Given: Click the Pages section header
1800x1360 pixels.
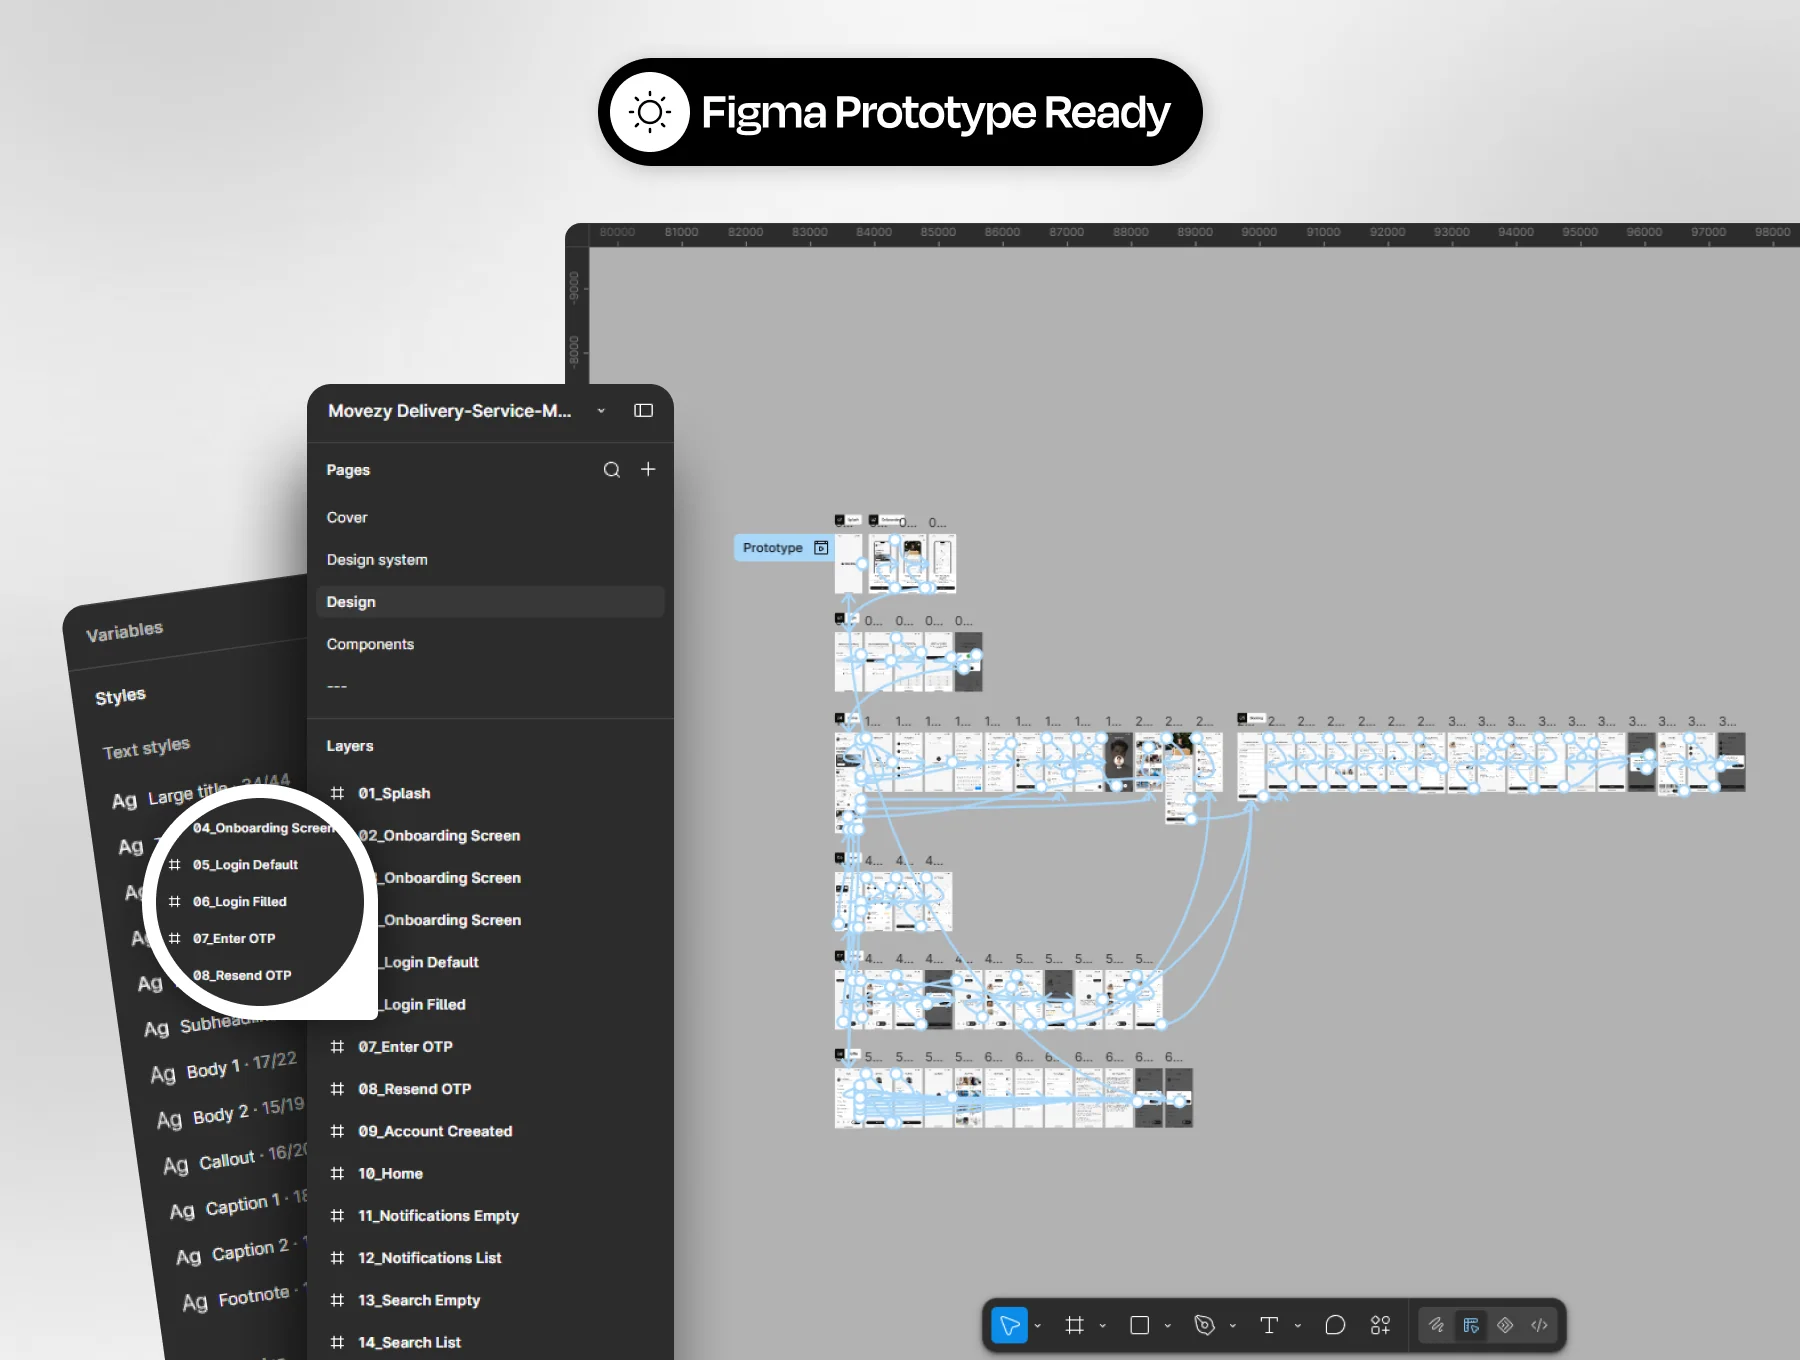Looking at the screenshot, I should (x=348, y=470).
